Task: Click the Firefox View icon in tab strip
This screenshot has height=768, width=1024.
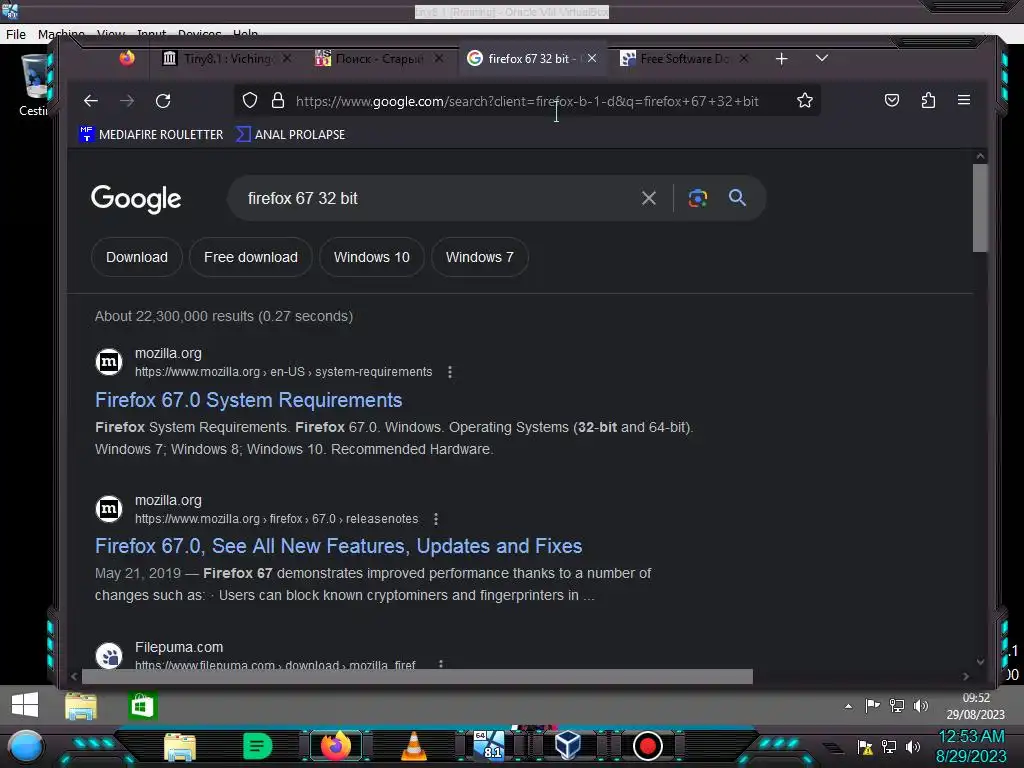Action: 127,58
